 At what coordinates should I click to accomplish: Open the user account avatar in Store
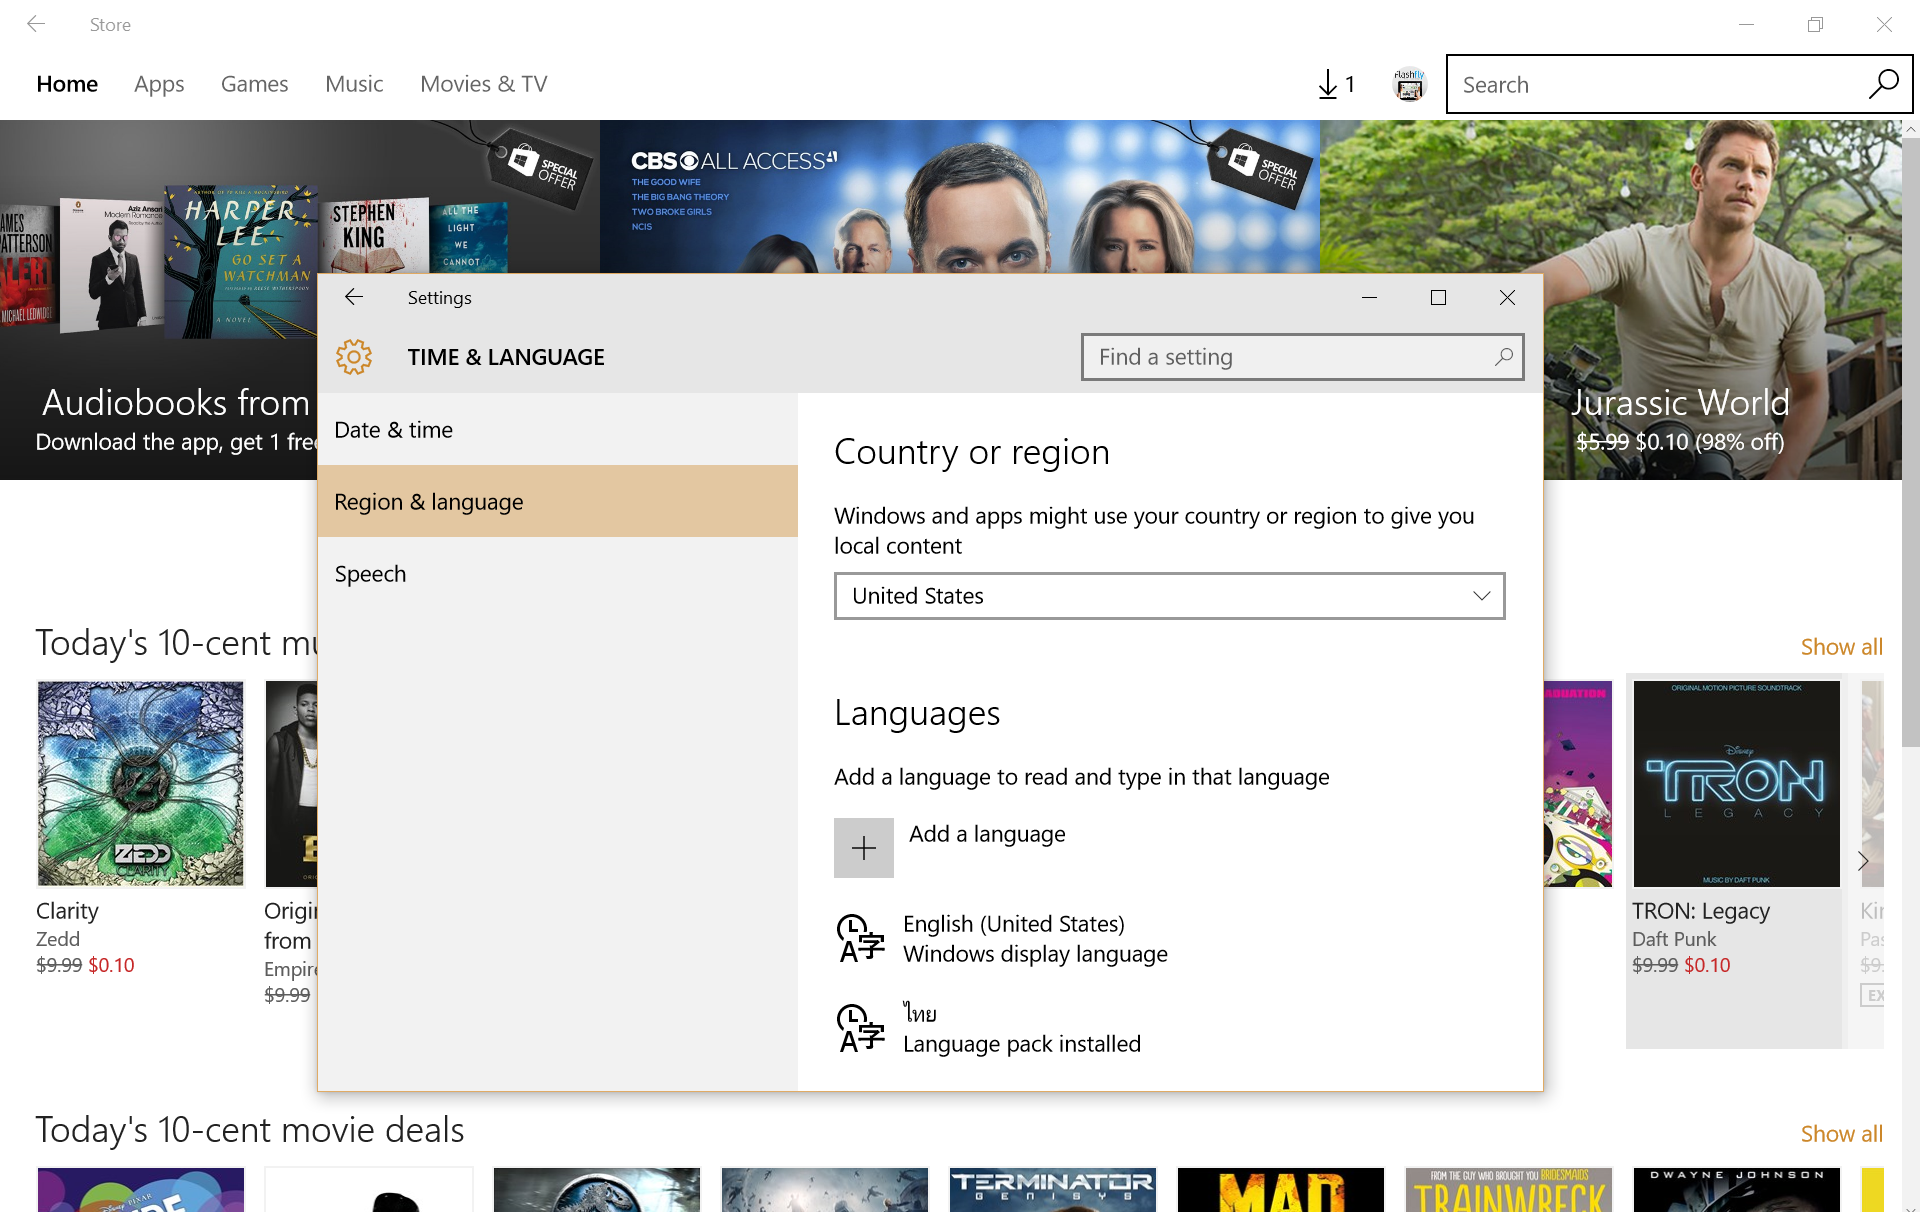coord(1409,85)
